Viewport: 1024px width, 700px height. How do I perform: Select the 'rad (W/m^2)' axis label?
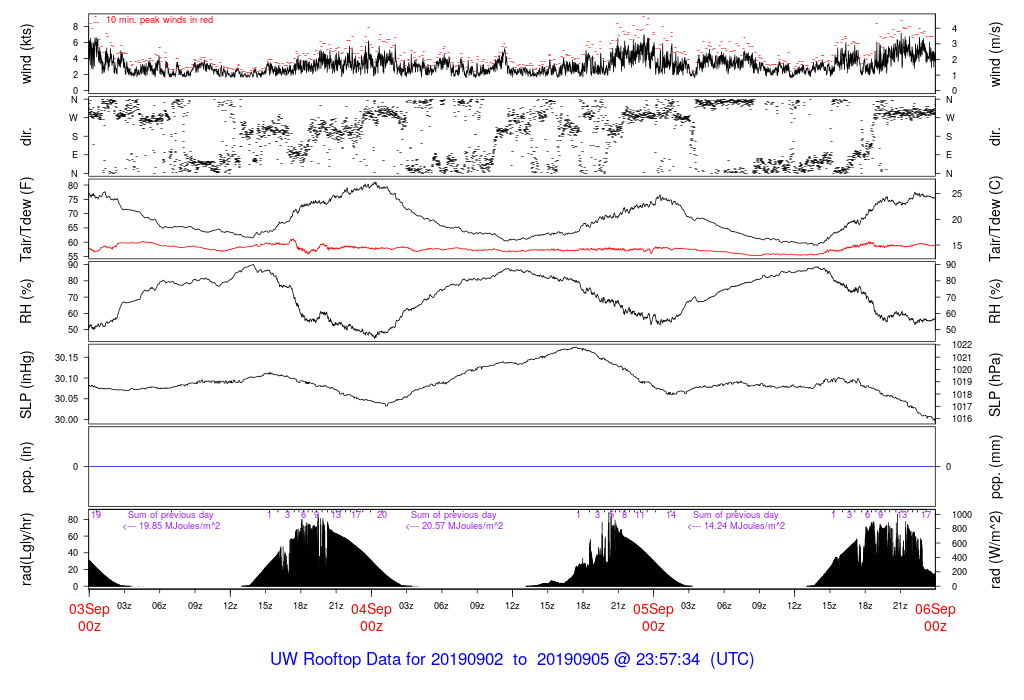coord(995,549)
